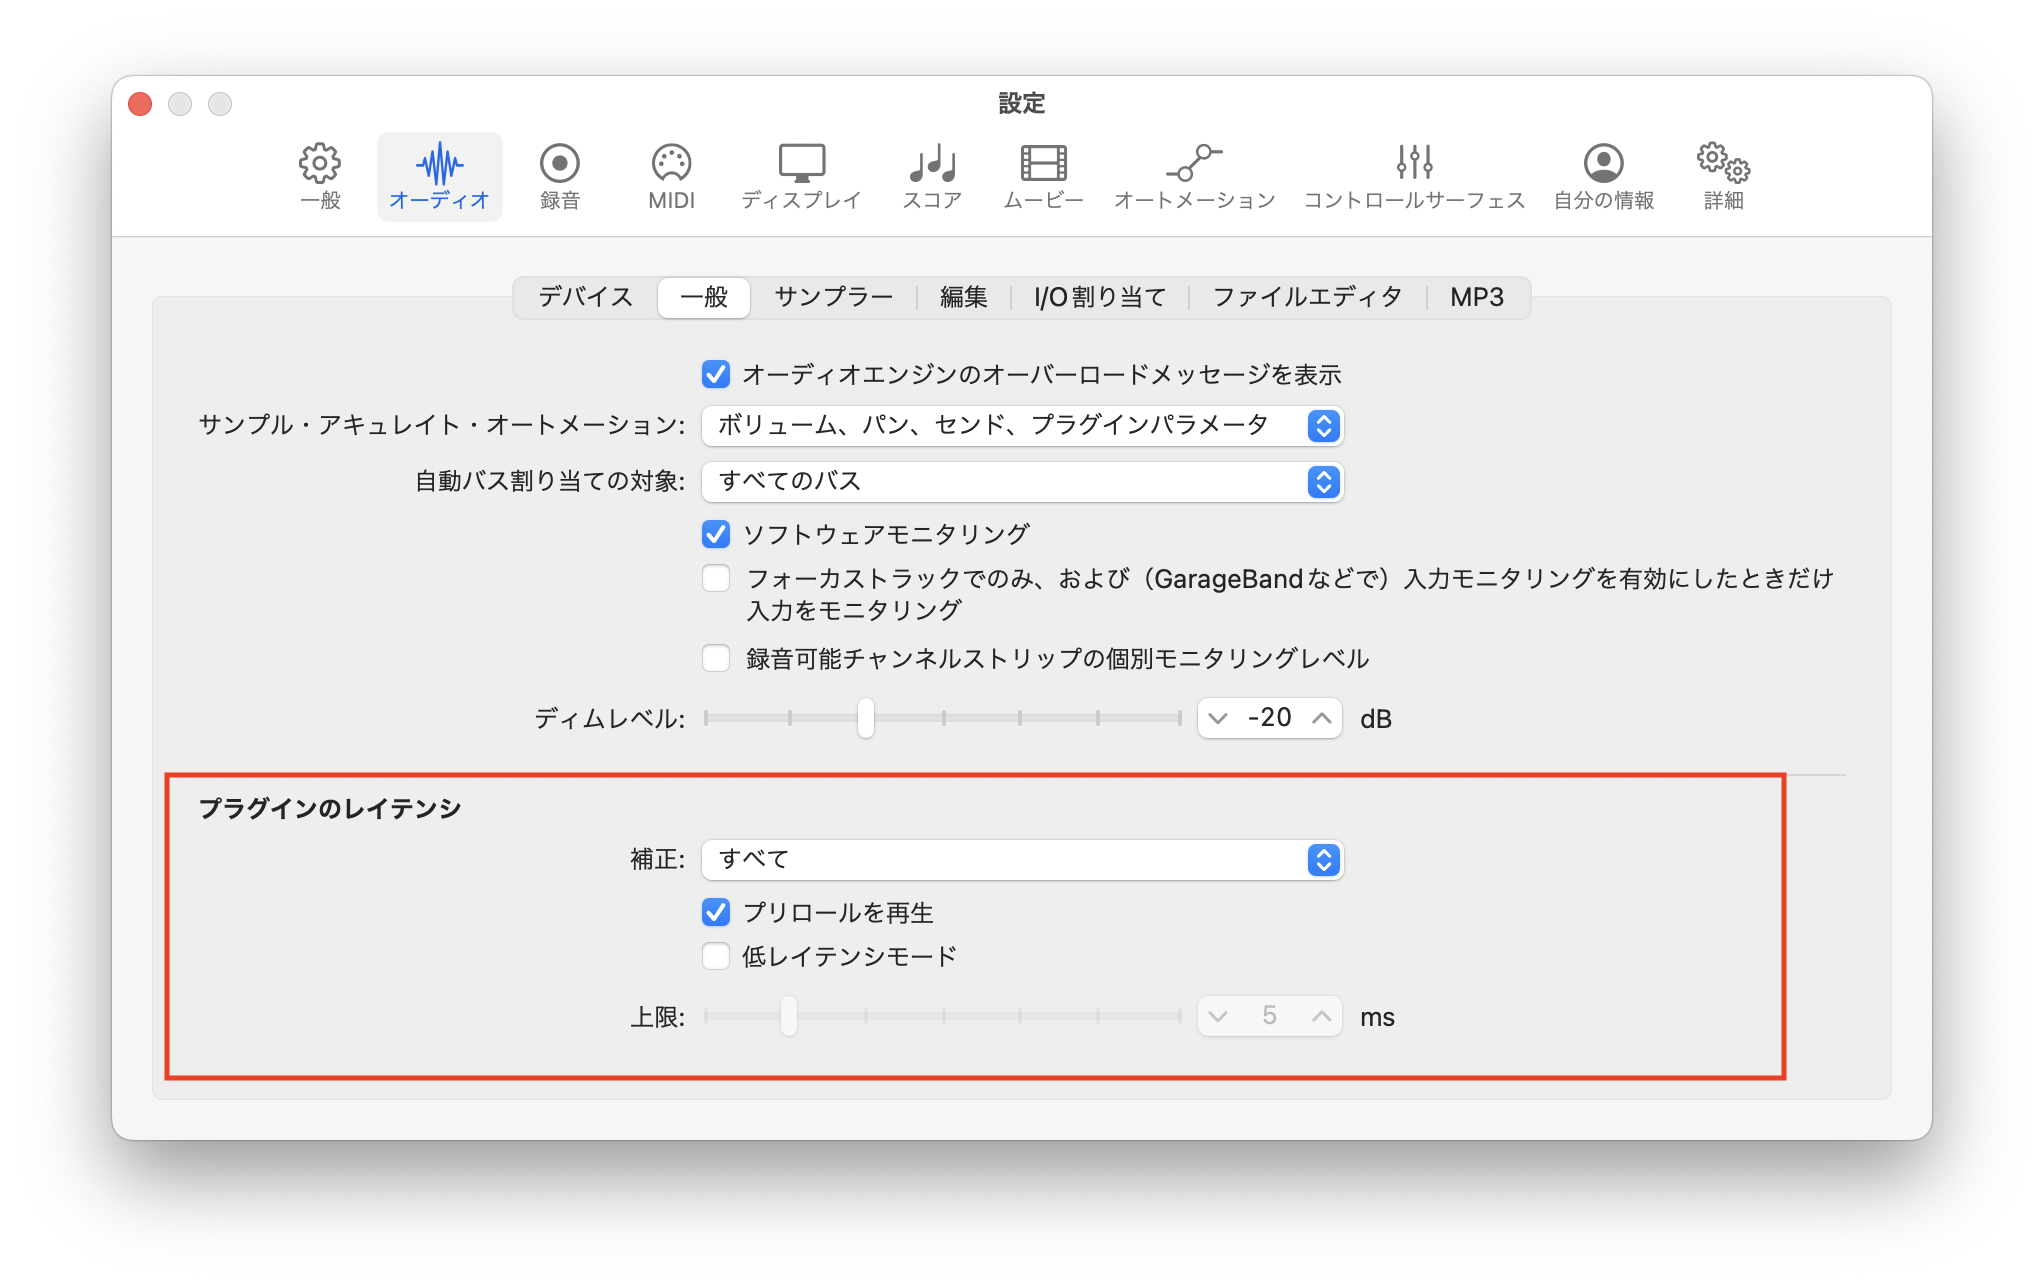The height and width of the screenshot is (1288, 2044).
Task: Open the 補正 (compensation) dropdown
Action: [1021, 860]
